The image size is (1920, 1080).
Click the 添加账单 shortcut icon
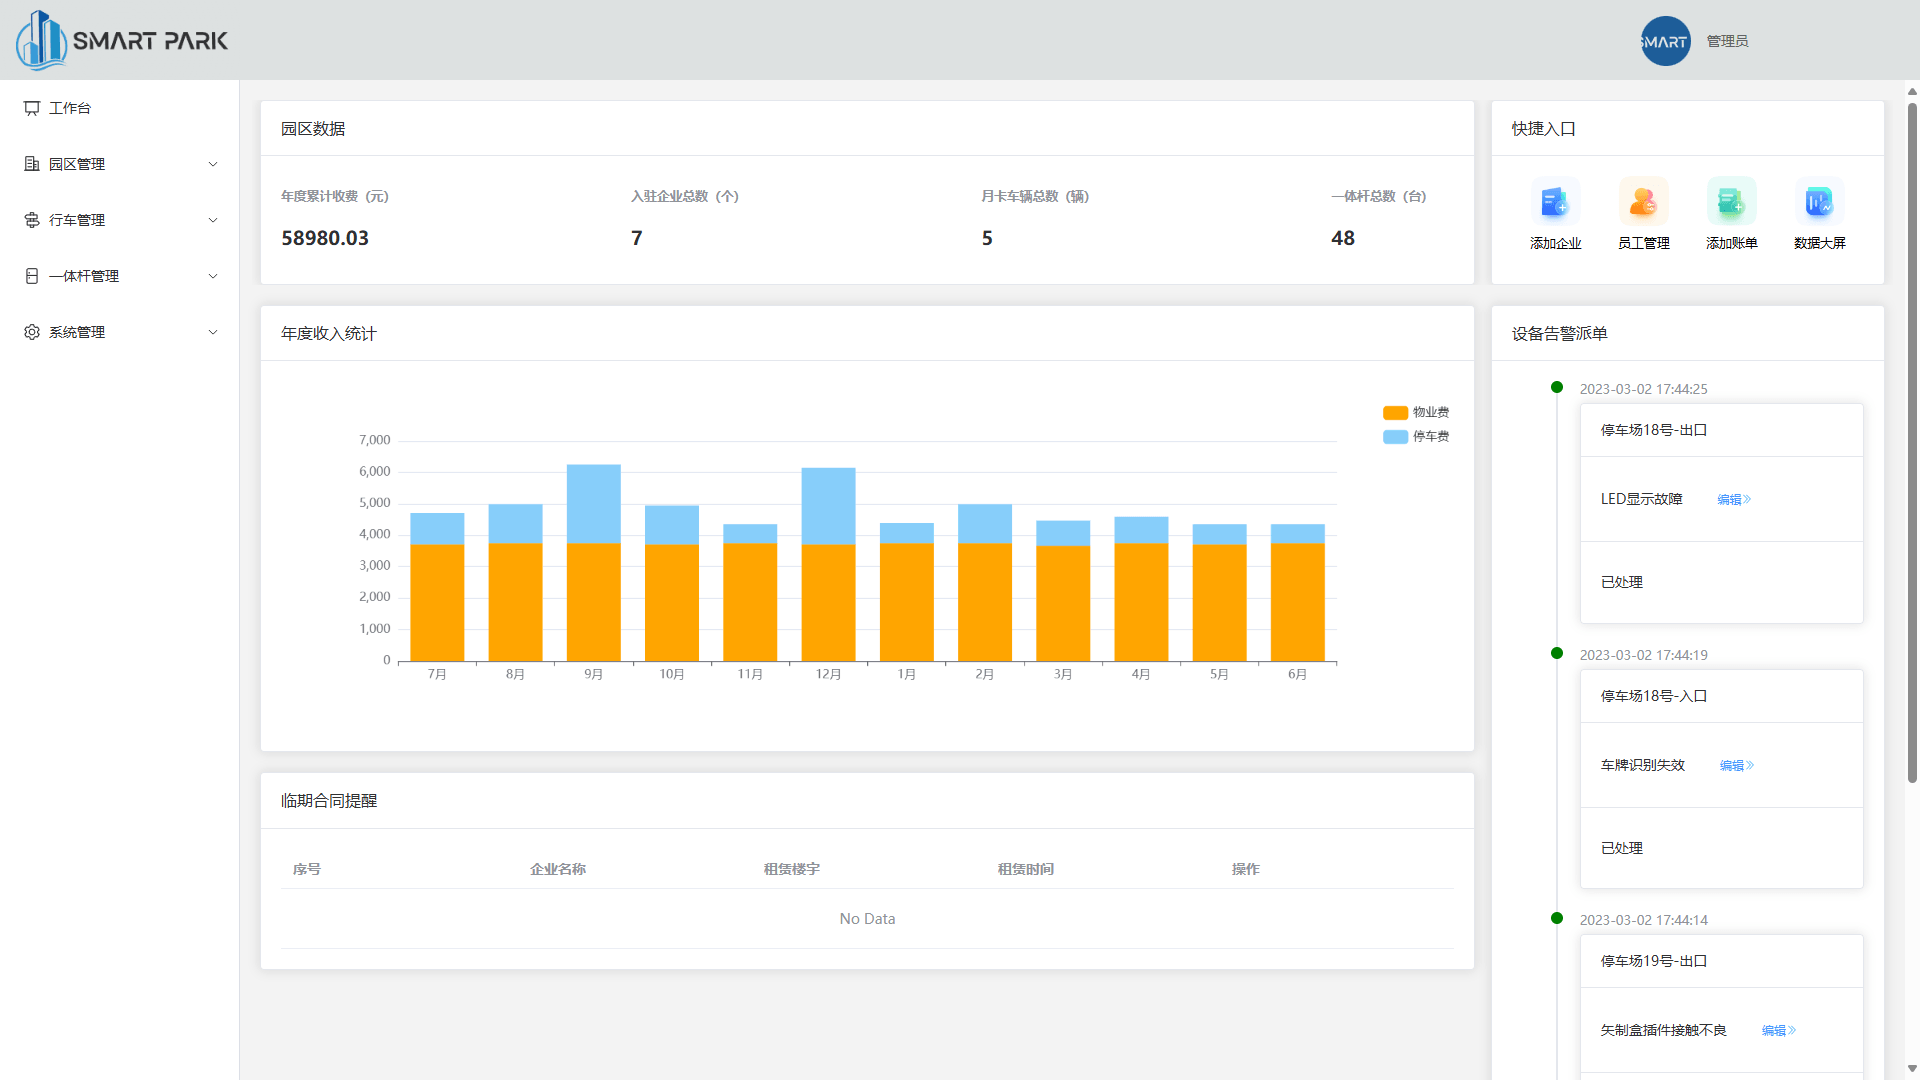pos(1731,203)
